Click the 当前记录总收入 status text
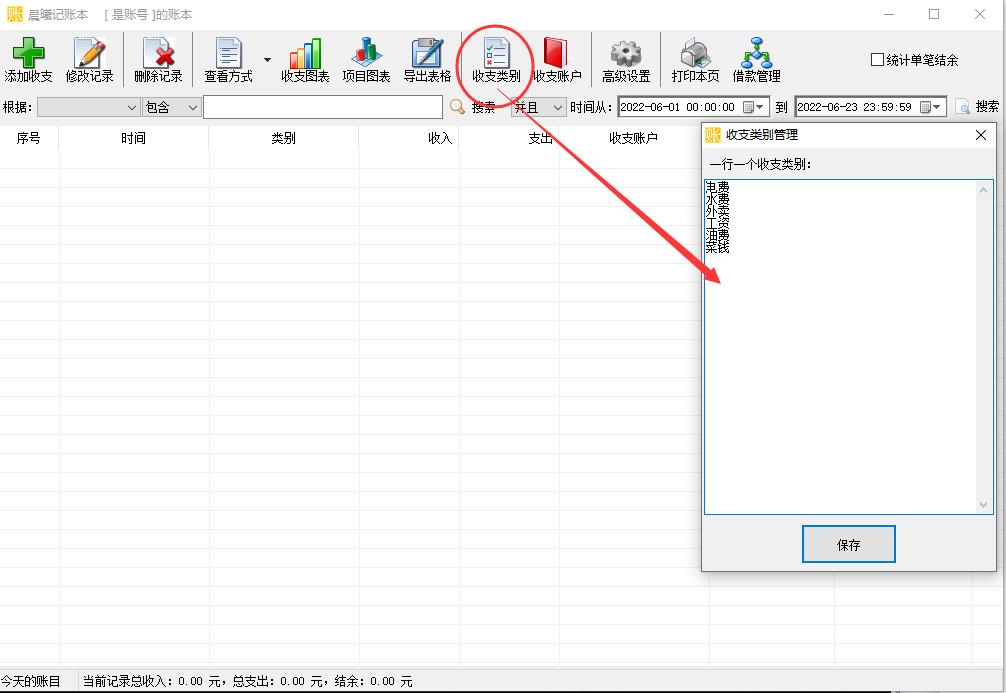Image resolution: width=1006 pixels, height=693 pixels. (247, 681)
